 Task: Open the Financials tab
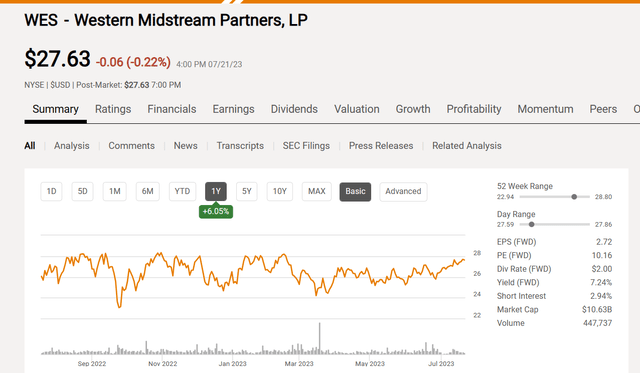[172, 109]
